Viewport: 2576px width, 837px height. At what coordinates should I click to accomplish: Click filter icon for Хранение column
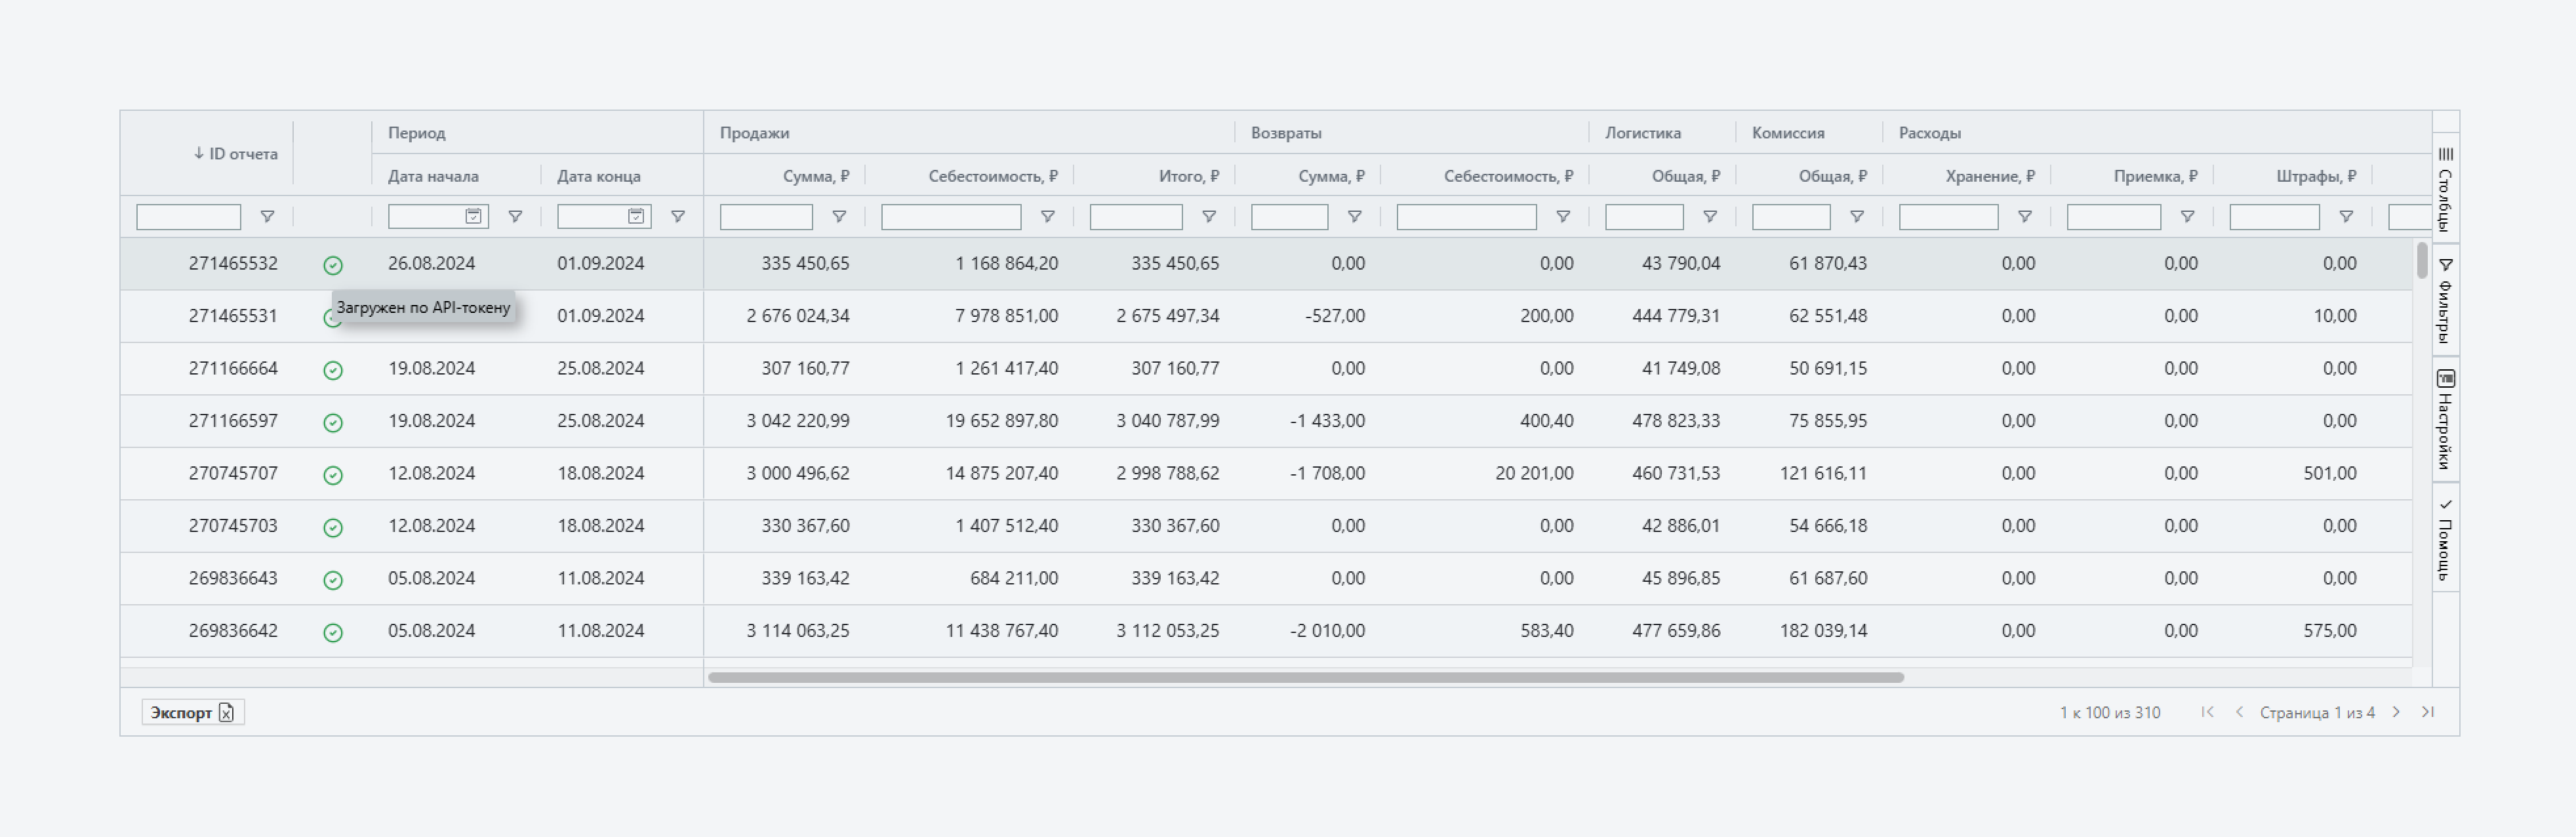(2024, 217)
